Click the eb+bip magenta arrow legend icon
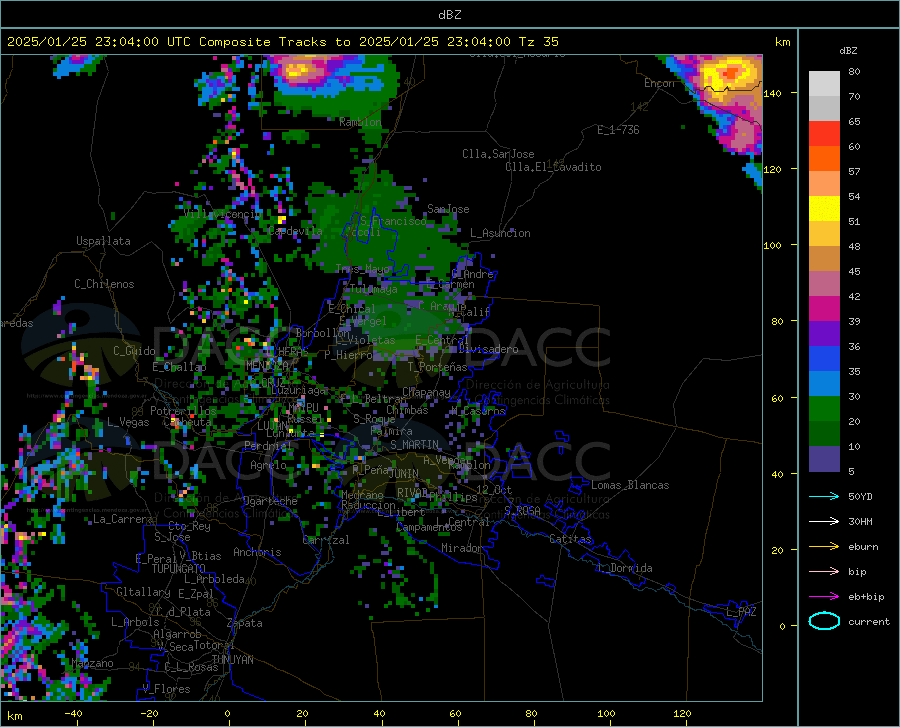This screenshot has height=727, width=900. 824,597
